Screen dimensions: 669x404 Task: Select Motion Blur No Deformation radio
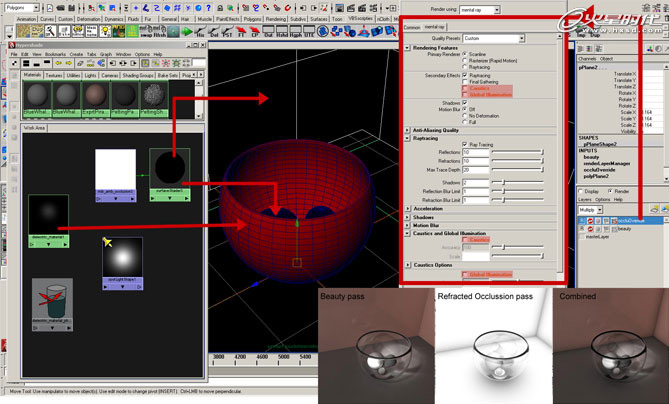[x=465, y=116]
